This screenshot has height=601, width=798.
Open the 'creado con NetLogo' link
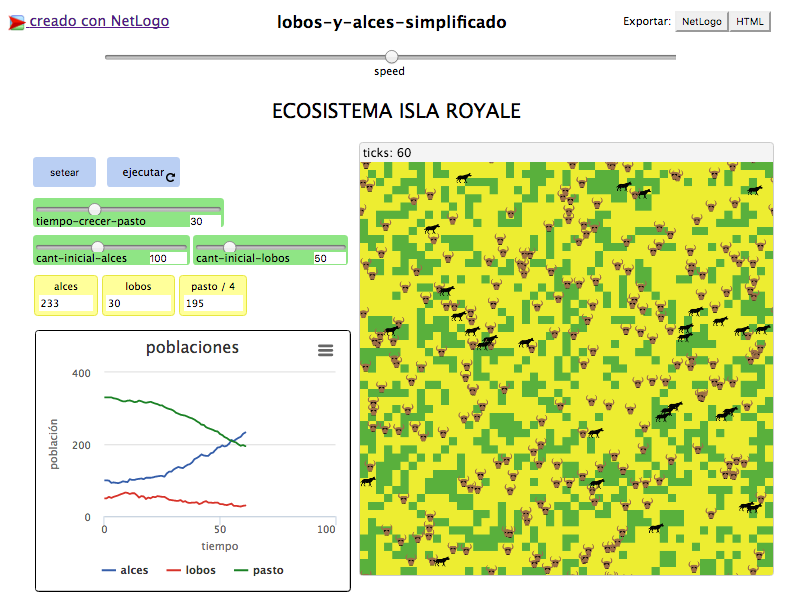click(98, 21)
